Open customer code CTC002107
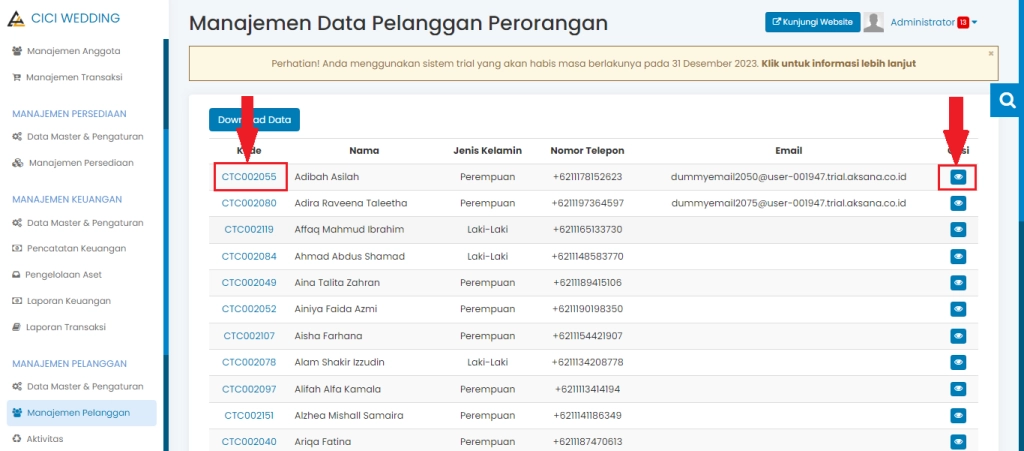Screen dimensions: 1024x451 coord(249,336)
